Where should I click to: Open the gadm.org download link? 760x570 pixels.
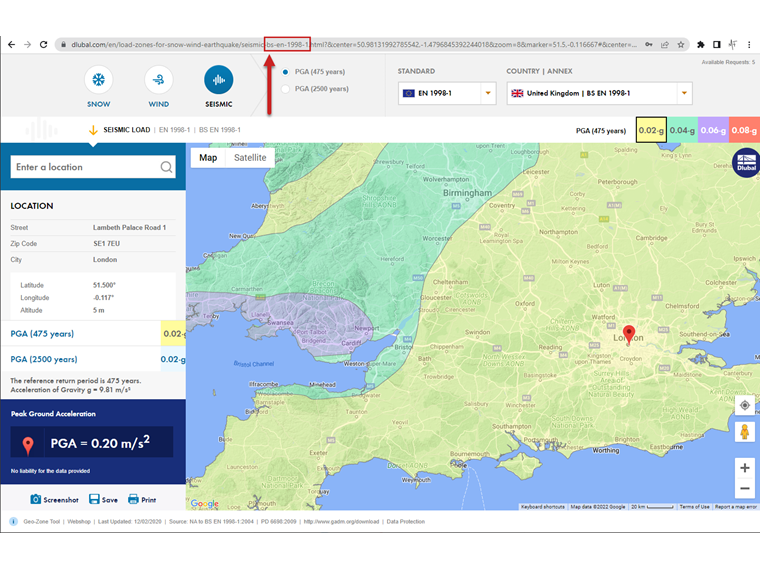[x=341, y=522]
